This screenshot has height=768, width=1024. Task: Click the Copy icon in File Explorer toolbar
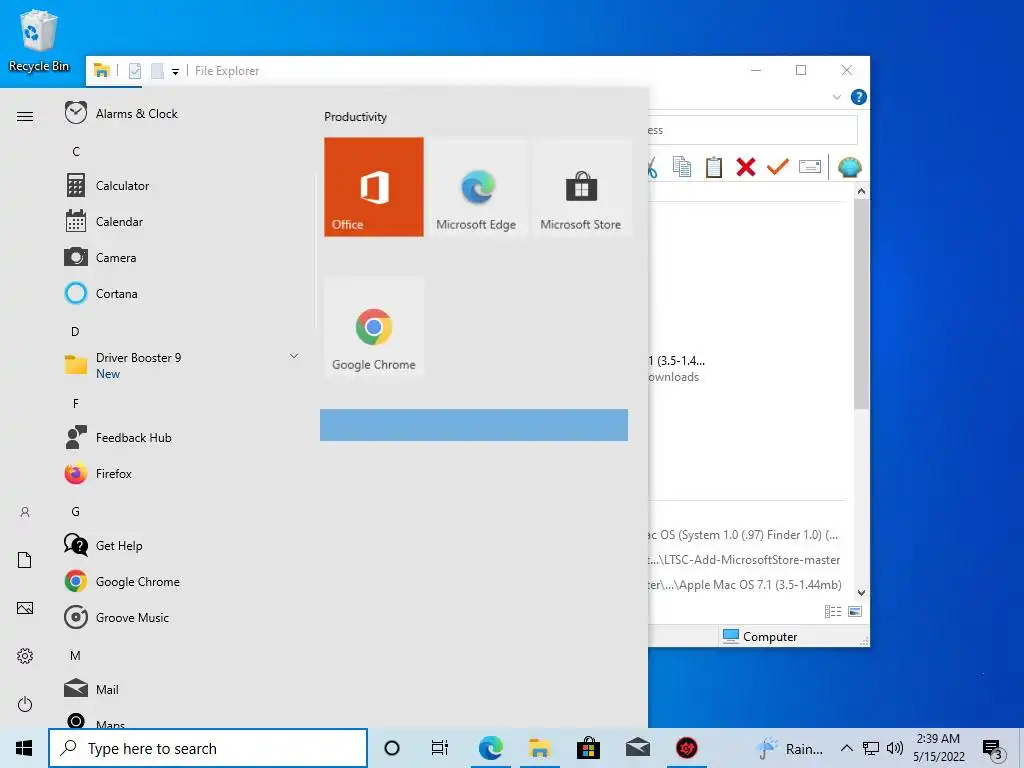pos(682,167)
